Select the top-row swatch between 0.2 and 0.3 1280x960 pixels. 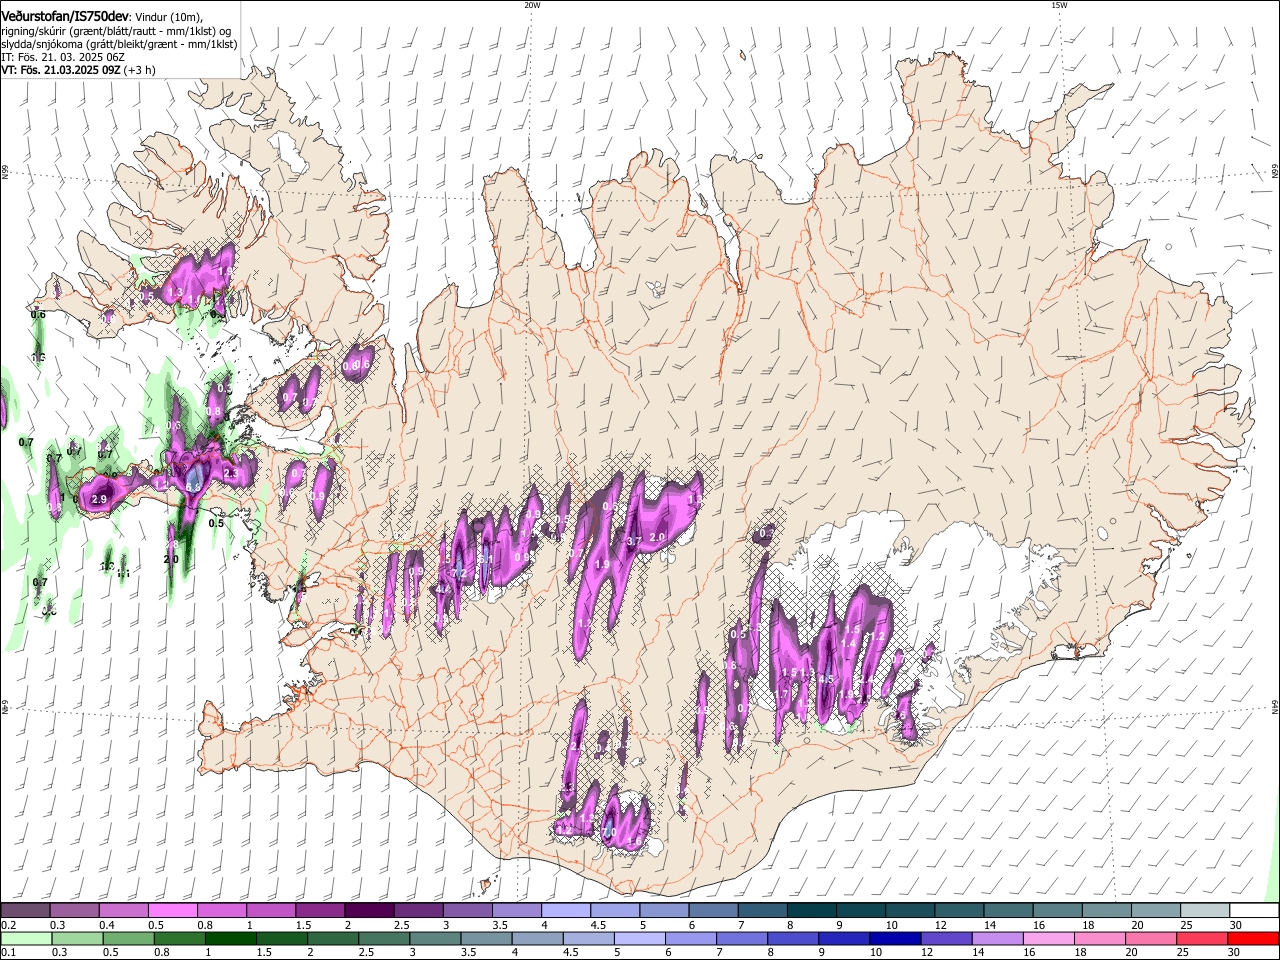pos(25,910)
